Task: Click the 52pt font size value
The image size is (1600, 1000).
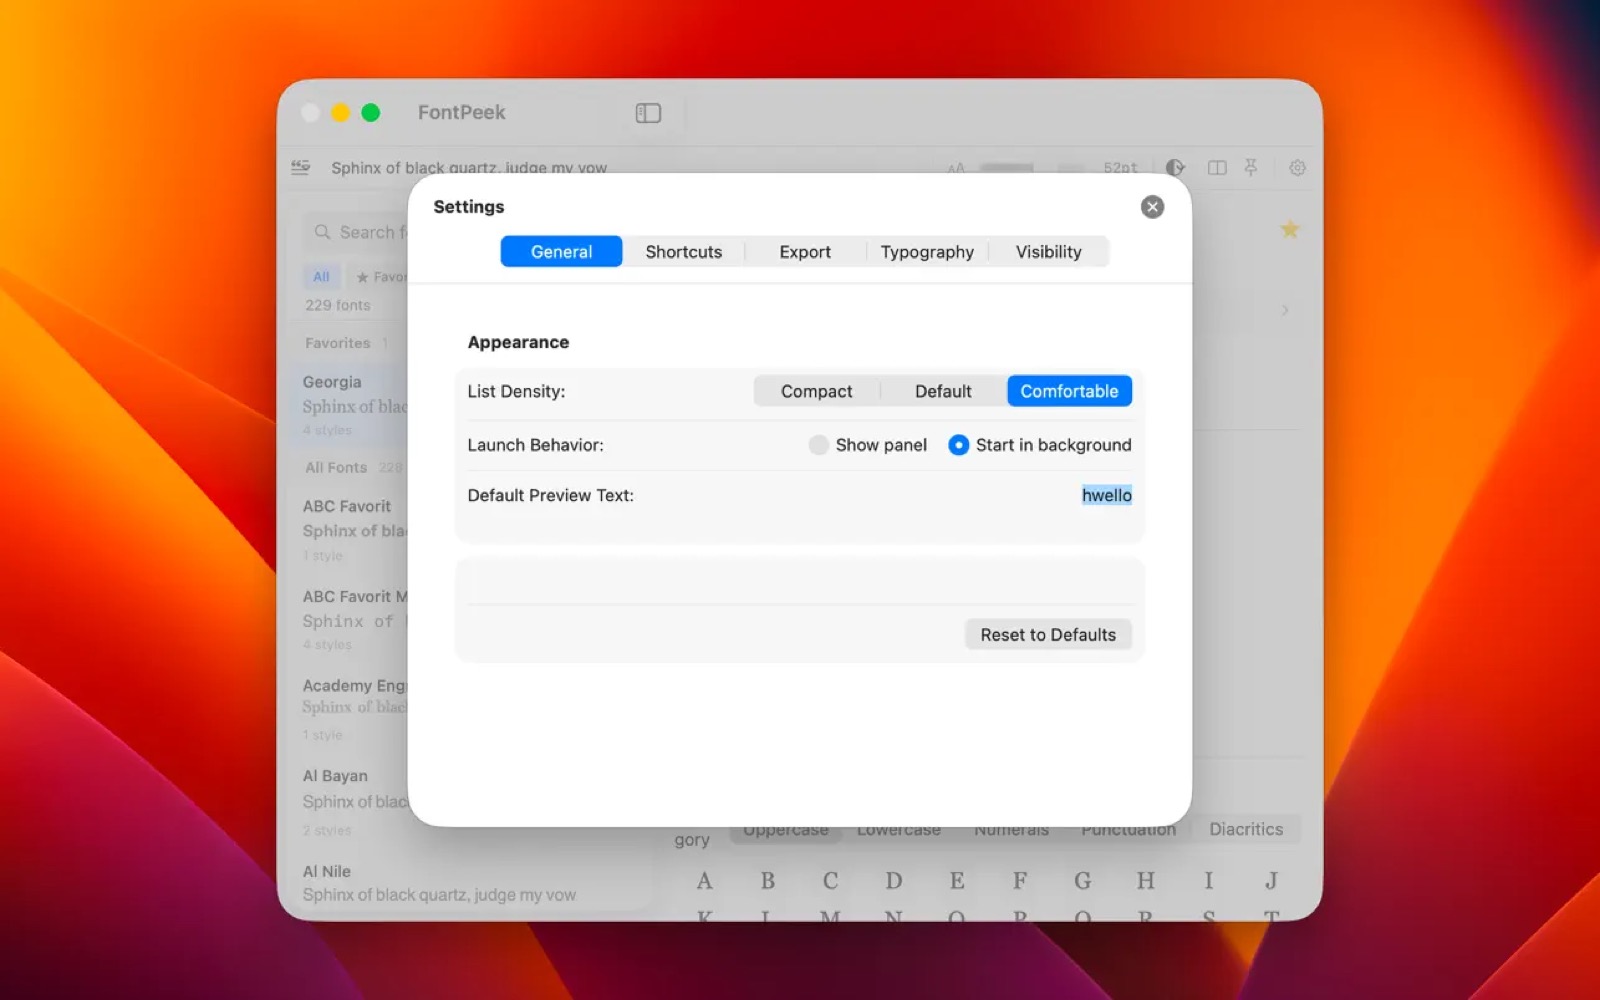Action: click(1120, 168)
